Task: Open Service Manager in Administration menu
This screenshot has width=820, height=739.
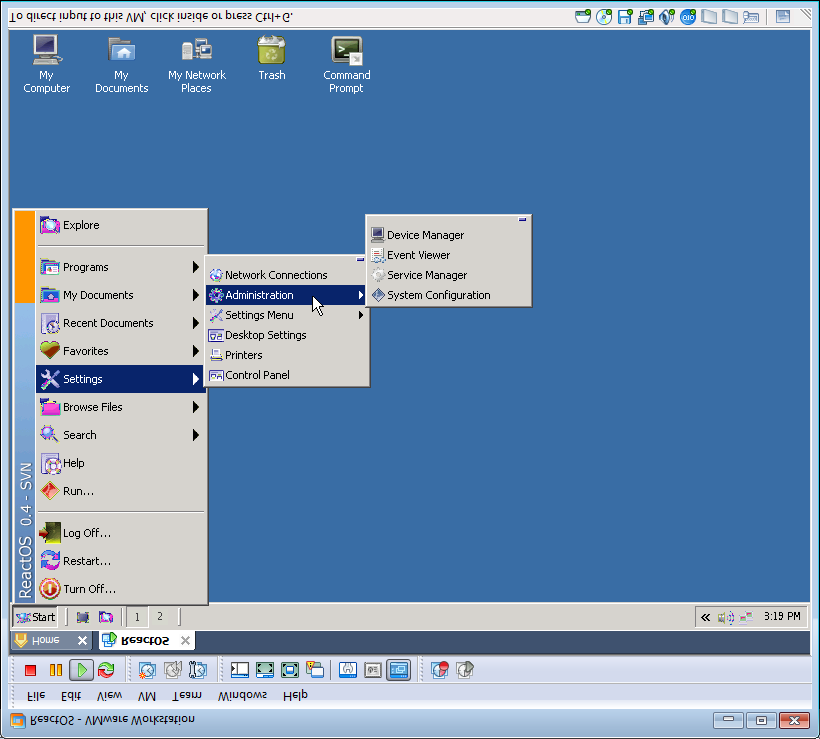Action: pyautogui.click(x=426, y=275)
